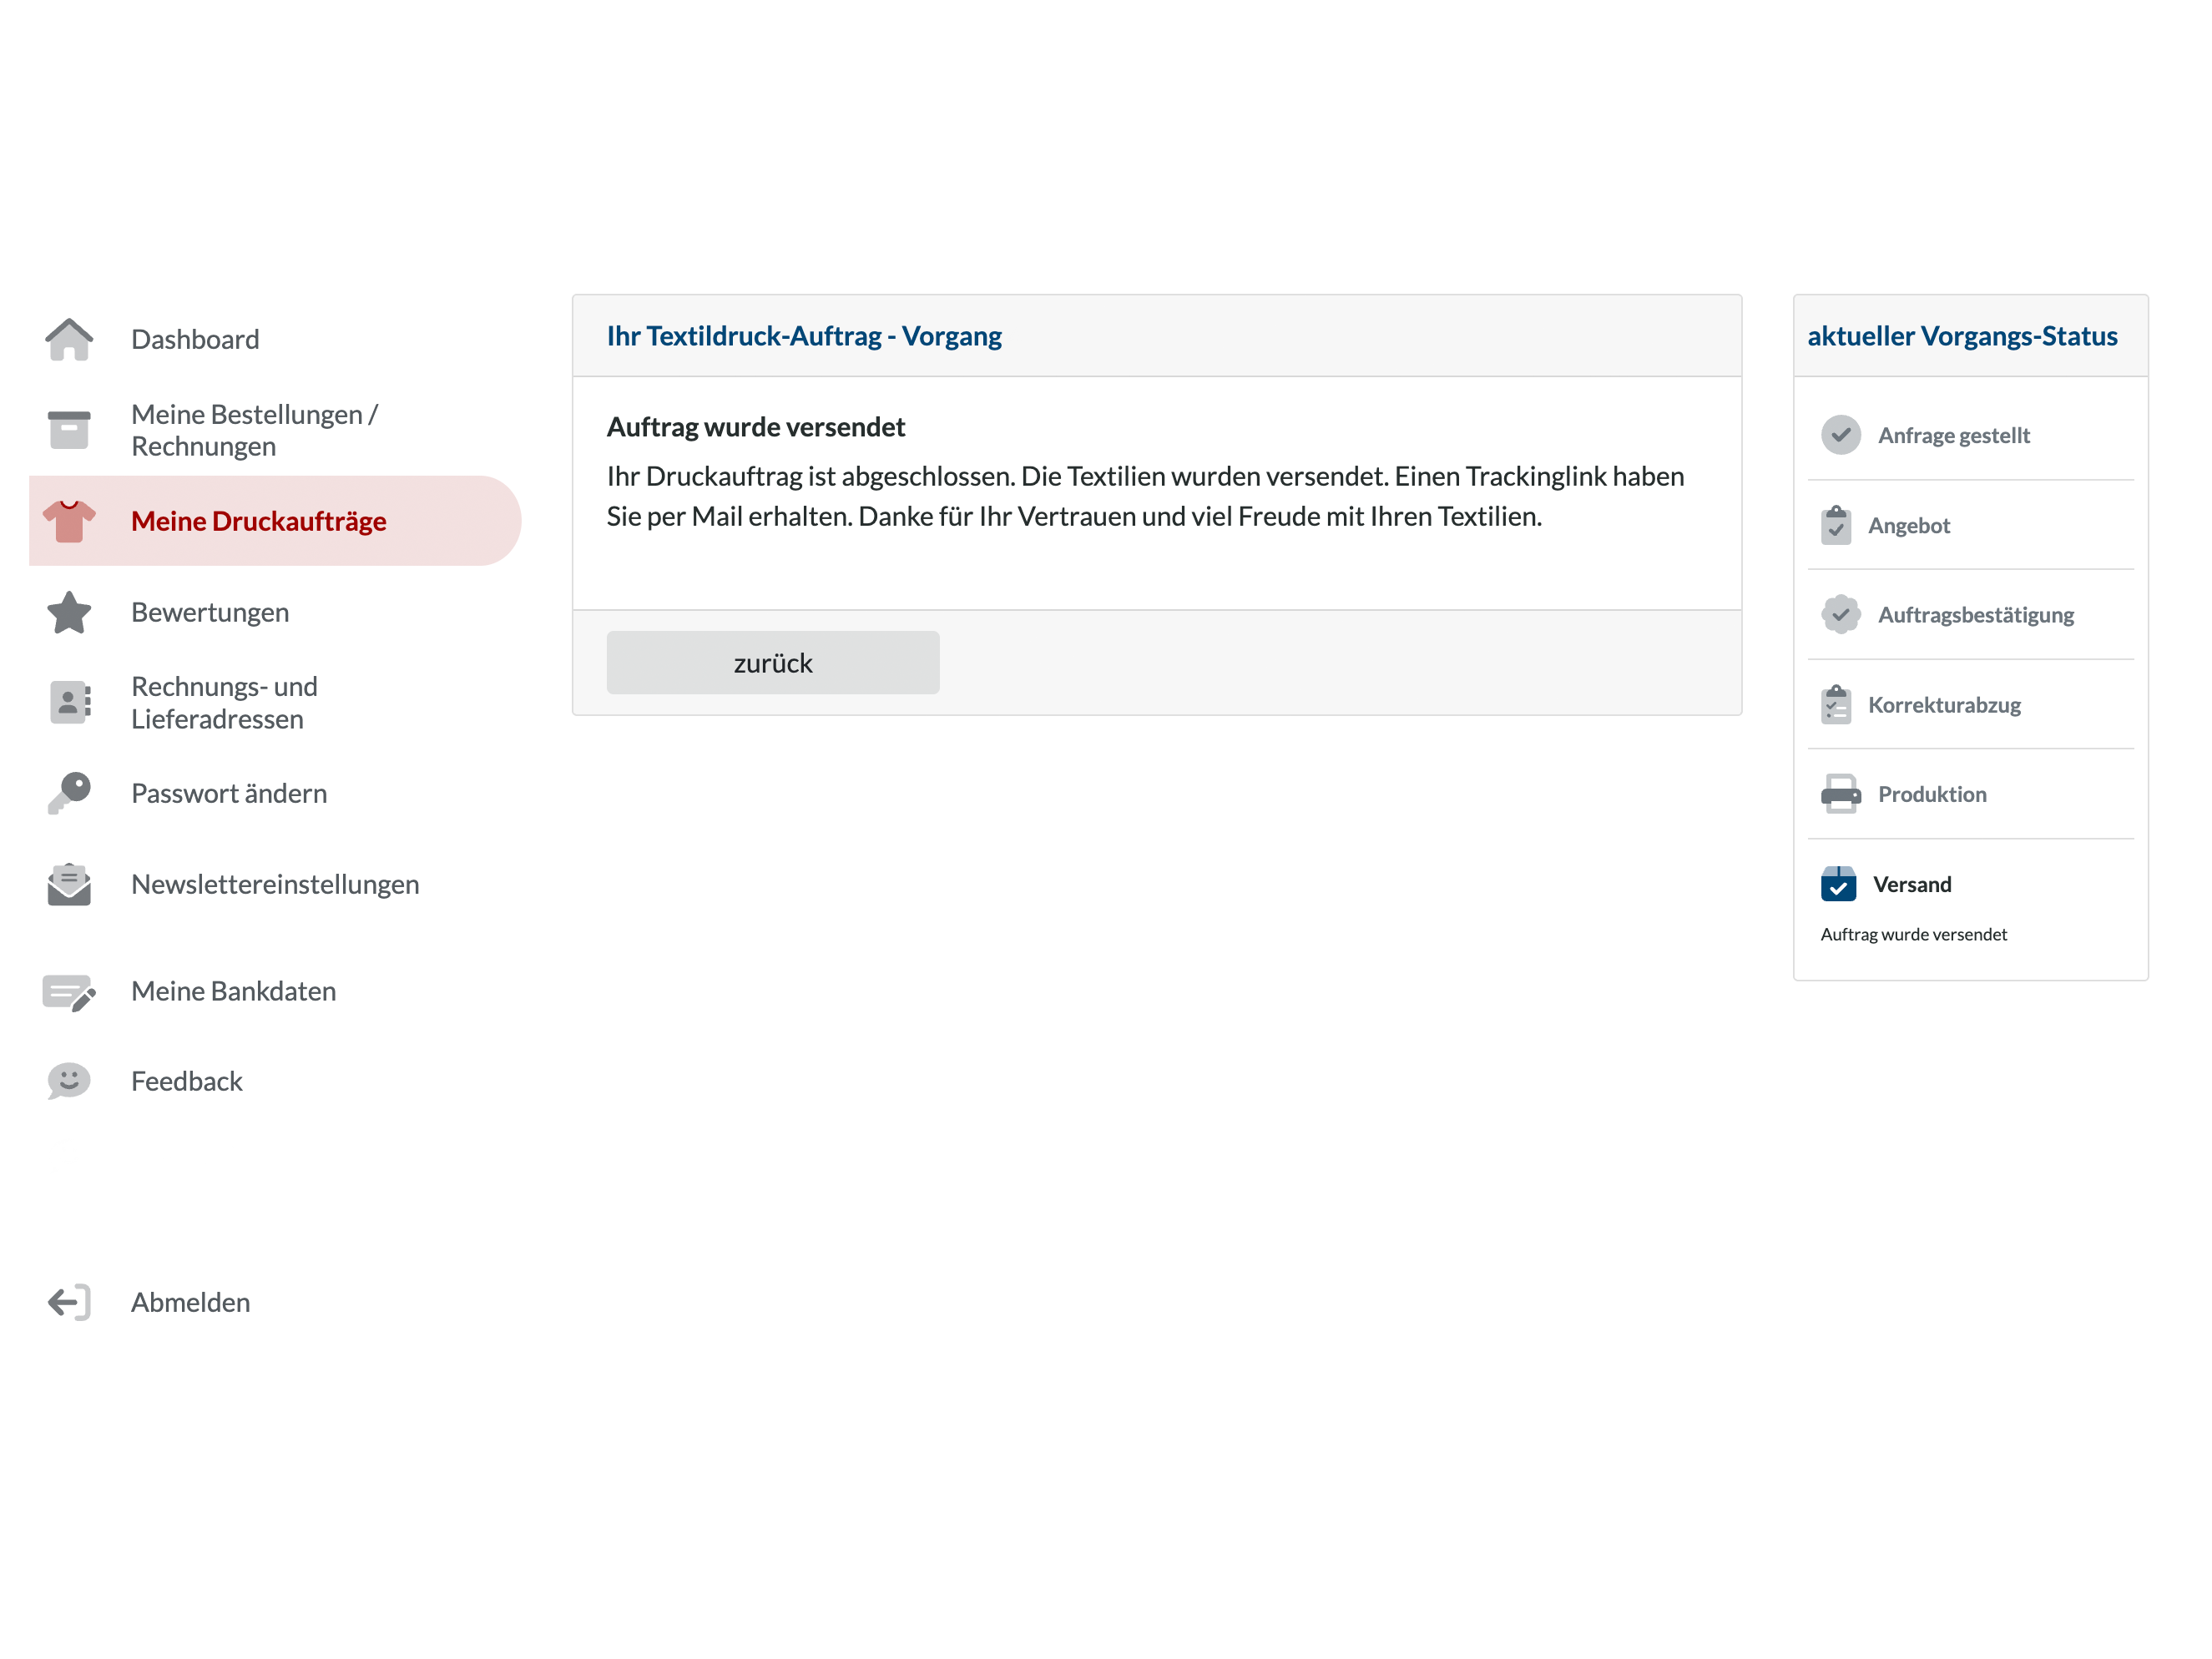Click the red T-shirt icon

coord(69,521)
